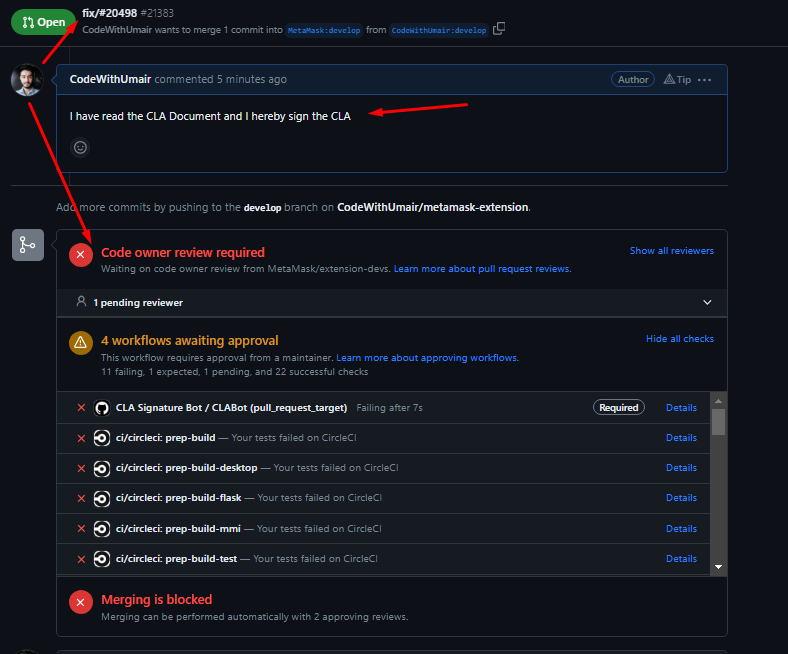The image size is (788, 654).
Task: Open Details for CLA Signature Bot check
Action: 681,408
